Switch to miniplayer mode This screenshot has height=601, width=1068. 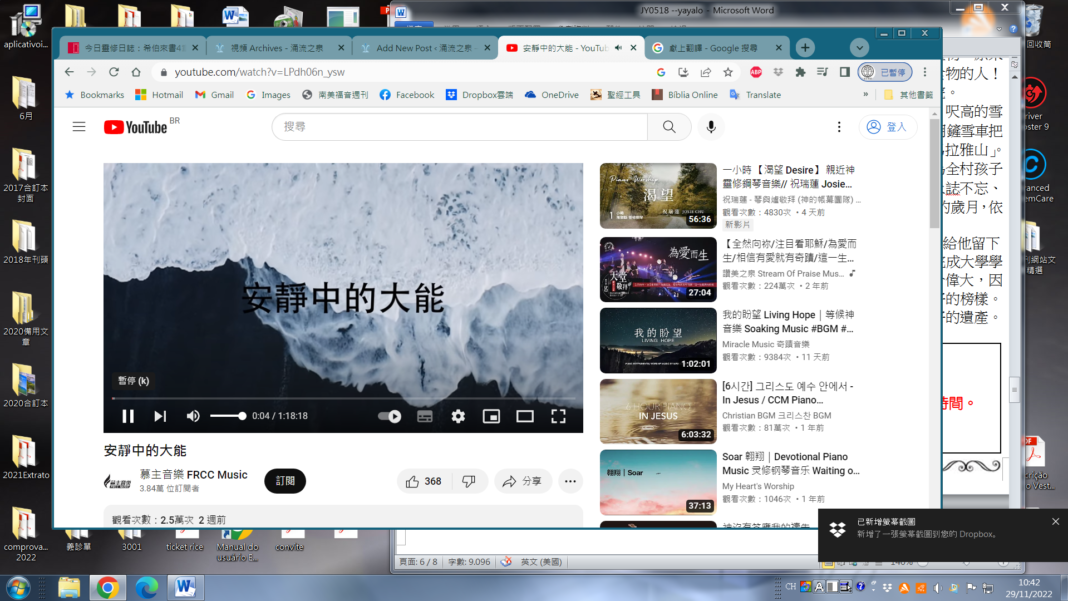point(491,416)
